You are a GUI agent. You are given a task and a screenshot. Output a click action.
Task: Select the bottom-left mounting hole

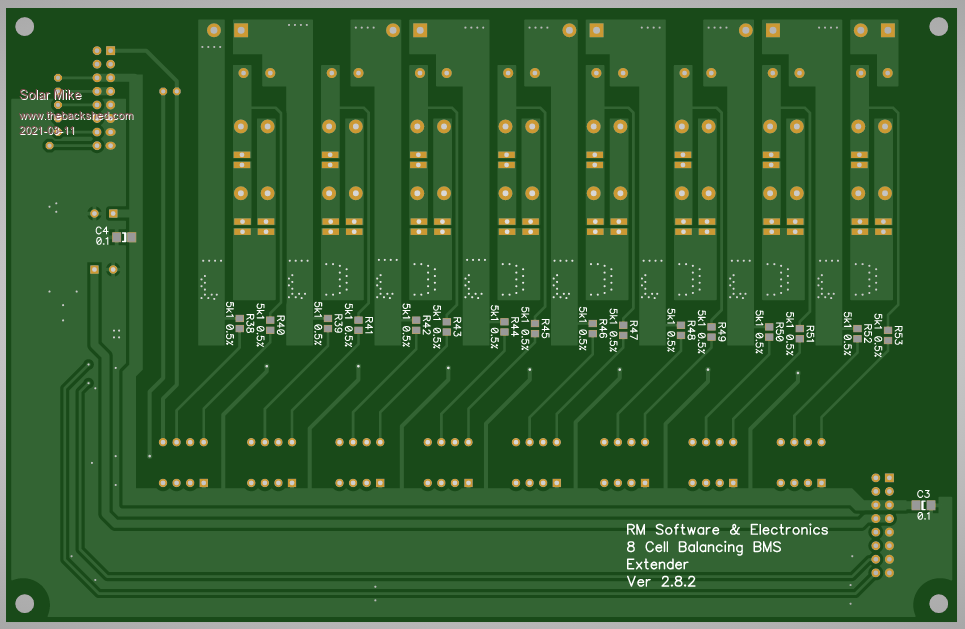[24, 603]
